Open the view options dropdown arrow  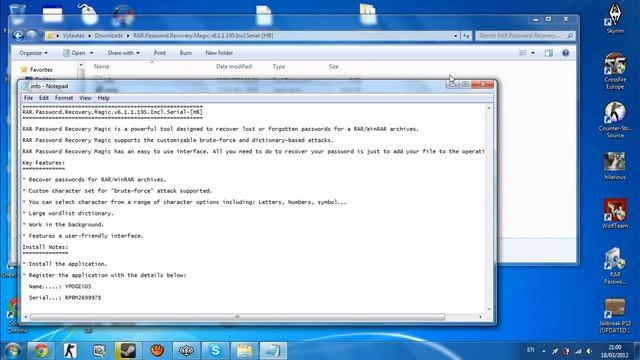click(533, 53)
